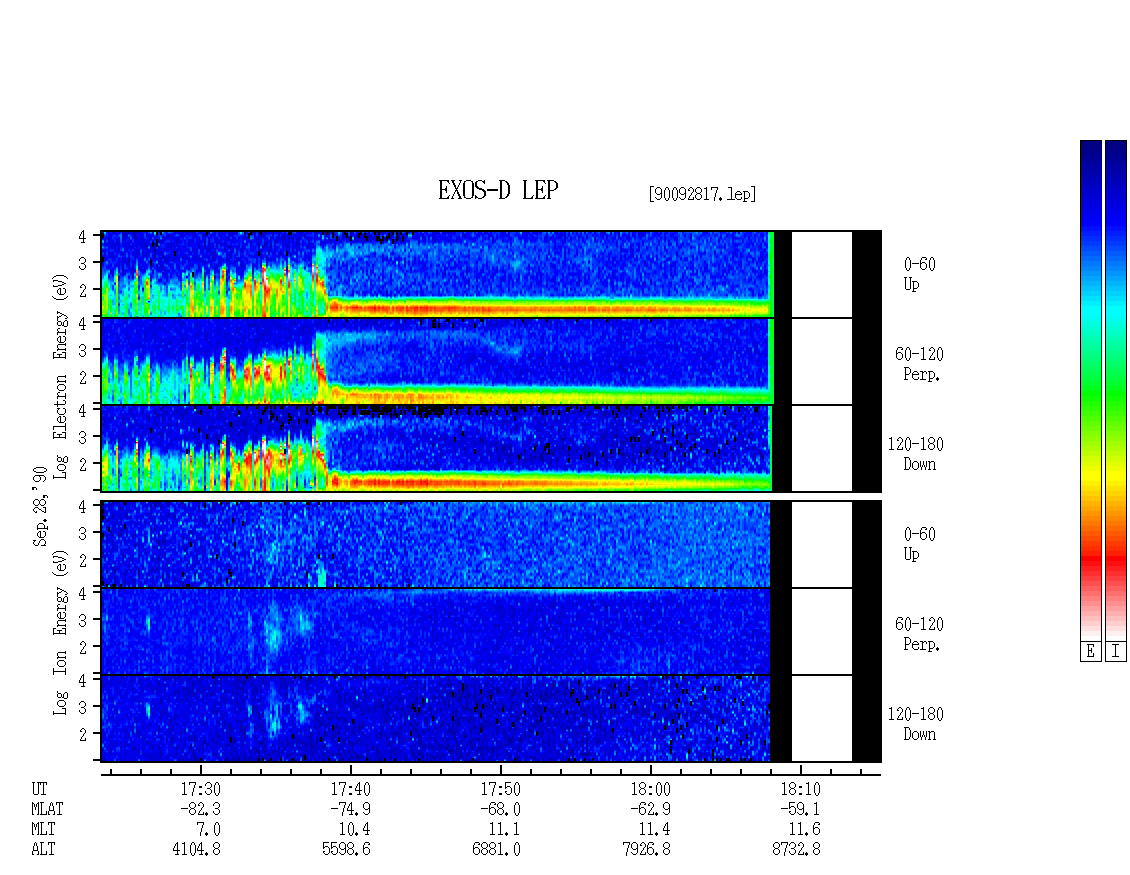Click the ALT value 8732.8

click(796, 849)
